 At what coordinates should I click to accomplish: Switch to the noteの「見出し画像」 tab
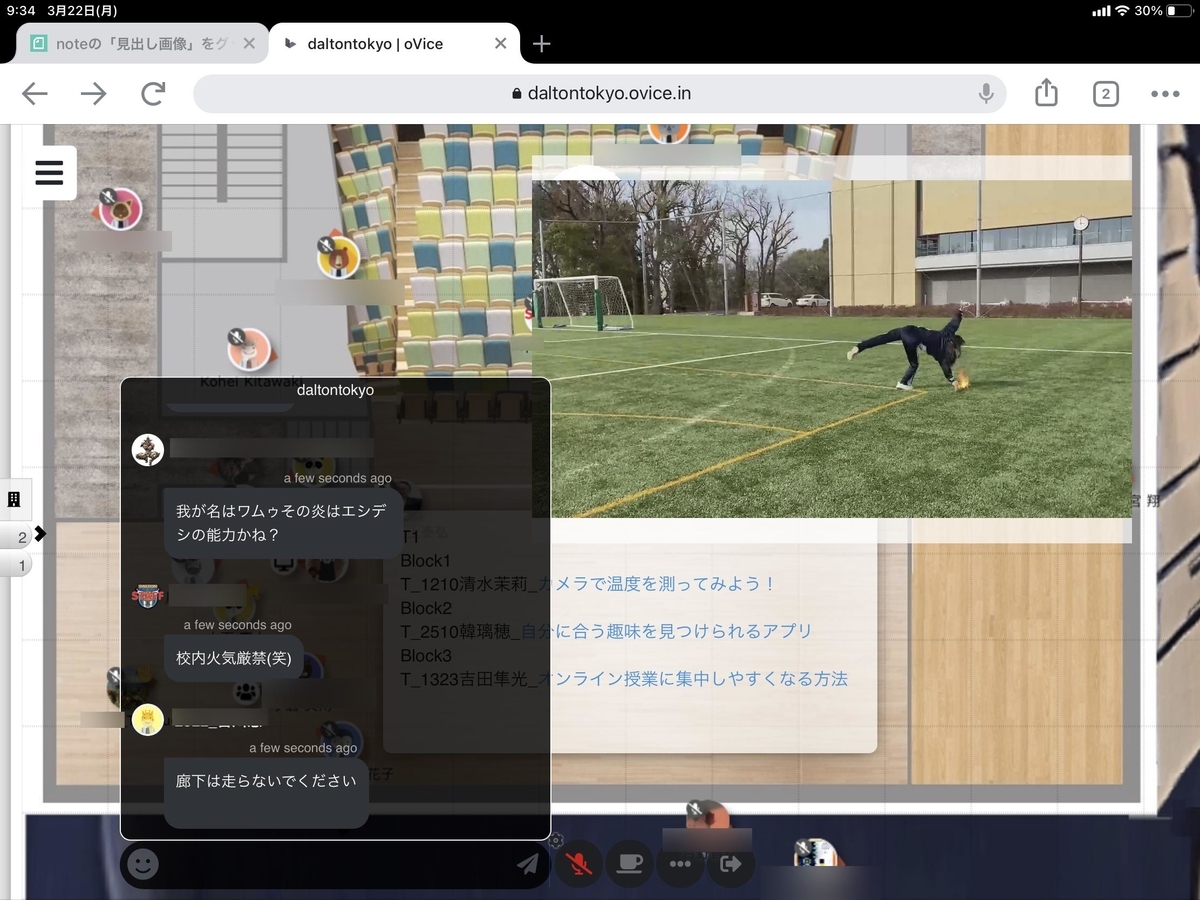pos(143,44)
